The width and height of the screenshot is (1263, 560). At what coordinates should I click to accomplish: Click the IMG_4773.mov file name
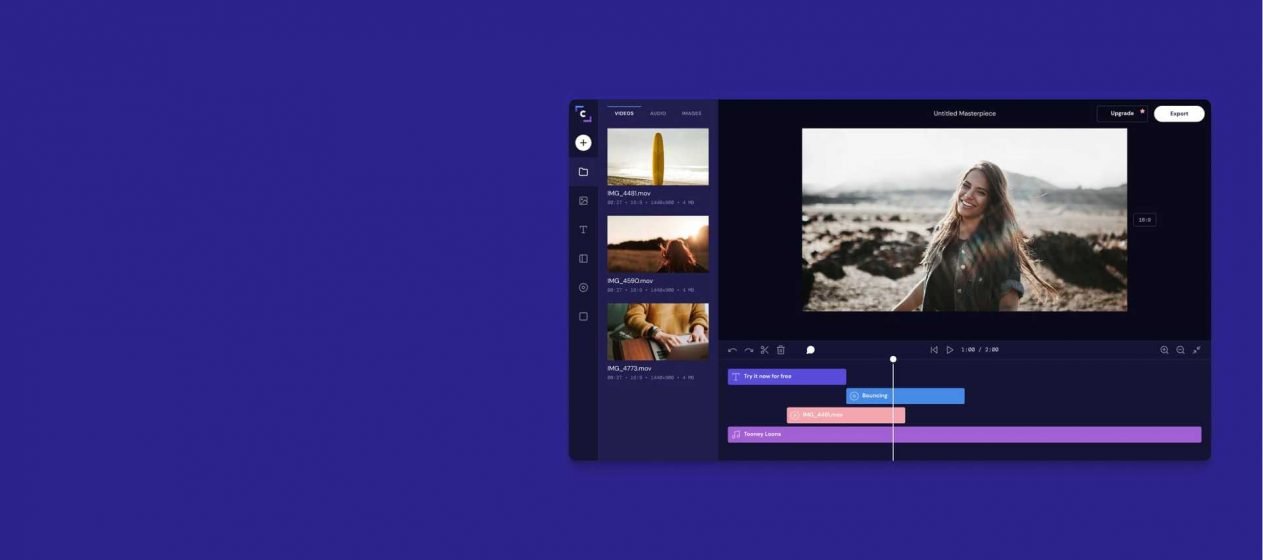point(629,368)
